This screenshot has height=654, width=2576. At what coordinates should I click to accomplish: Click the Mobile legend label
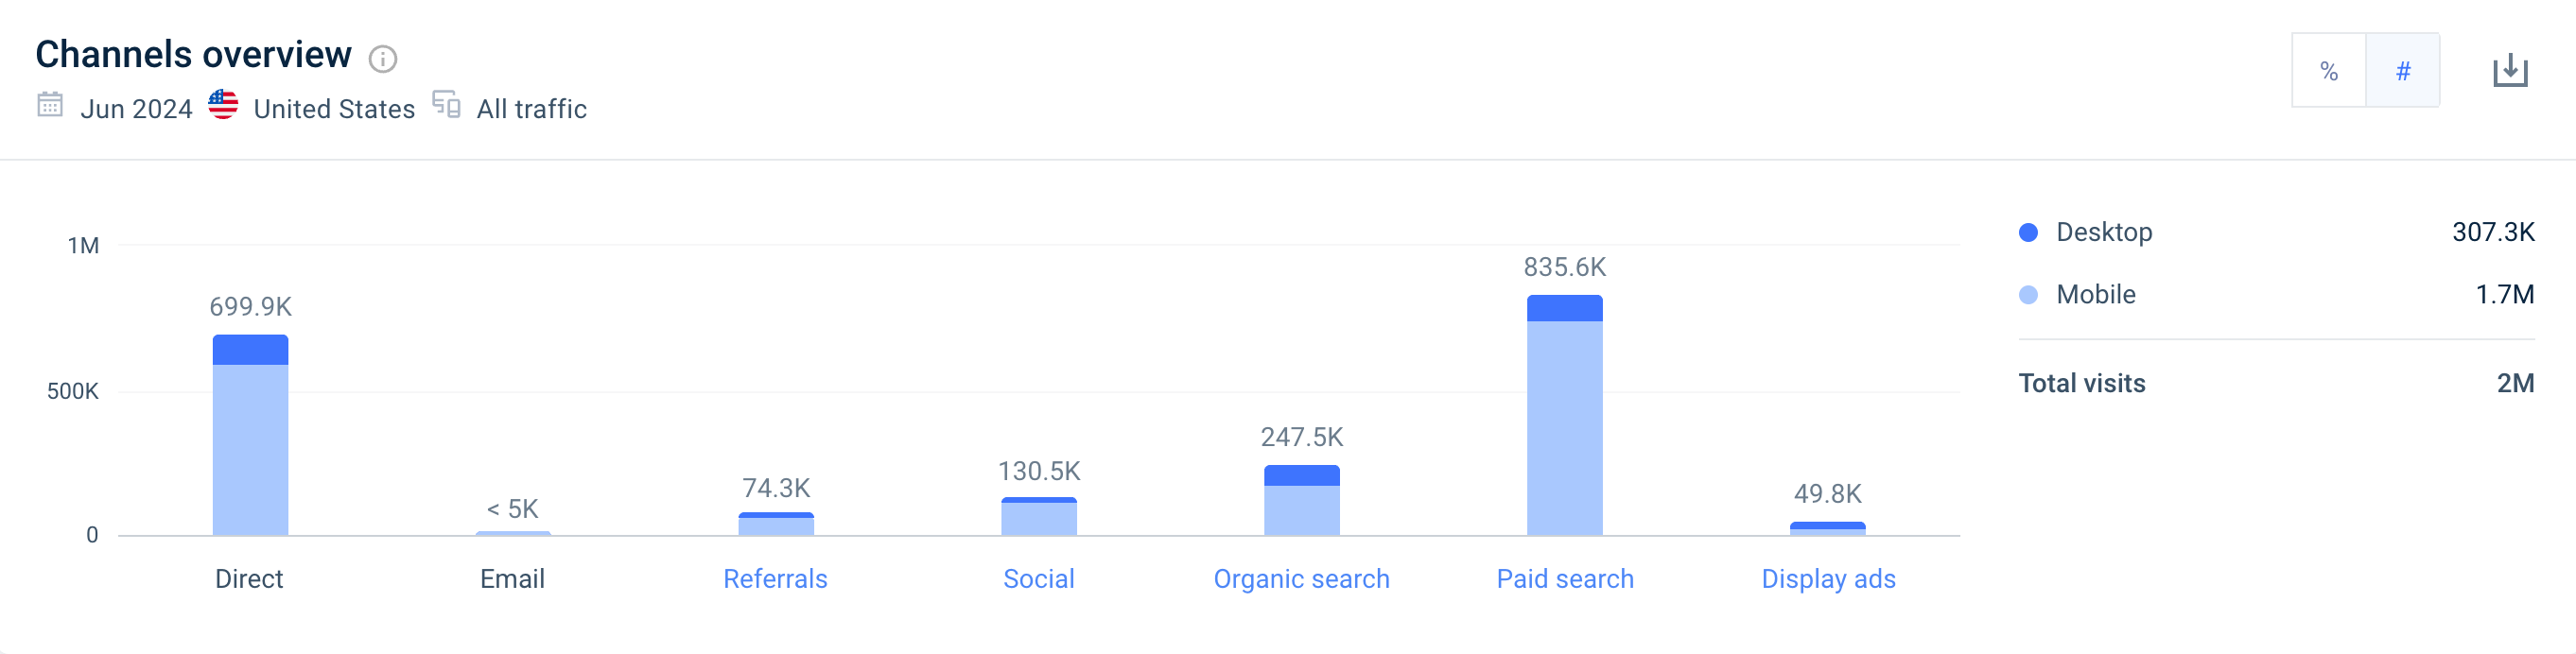pyautogui.click(x=2095, y=295)
